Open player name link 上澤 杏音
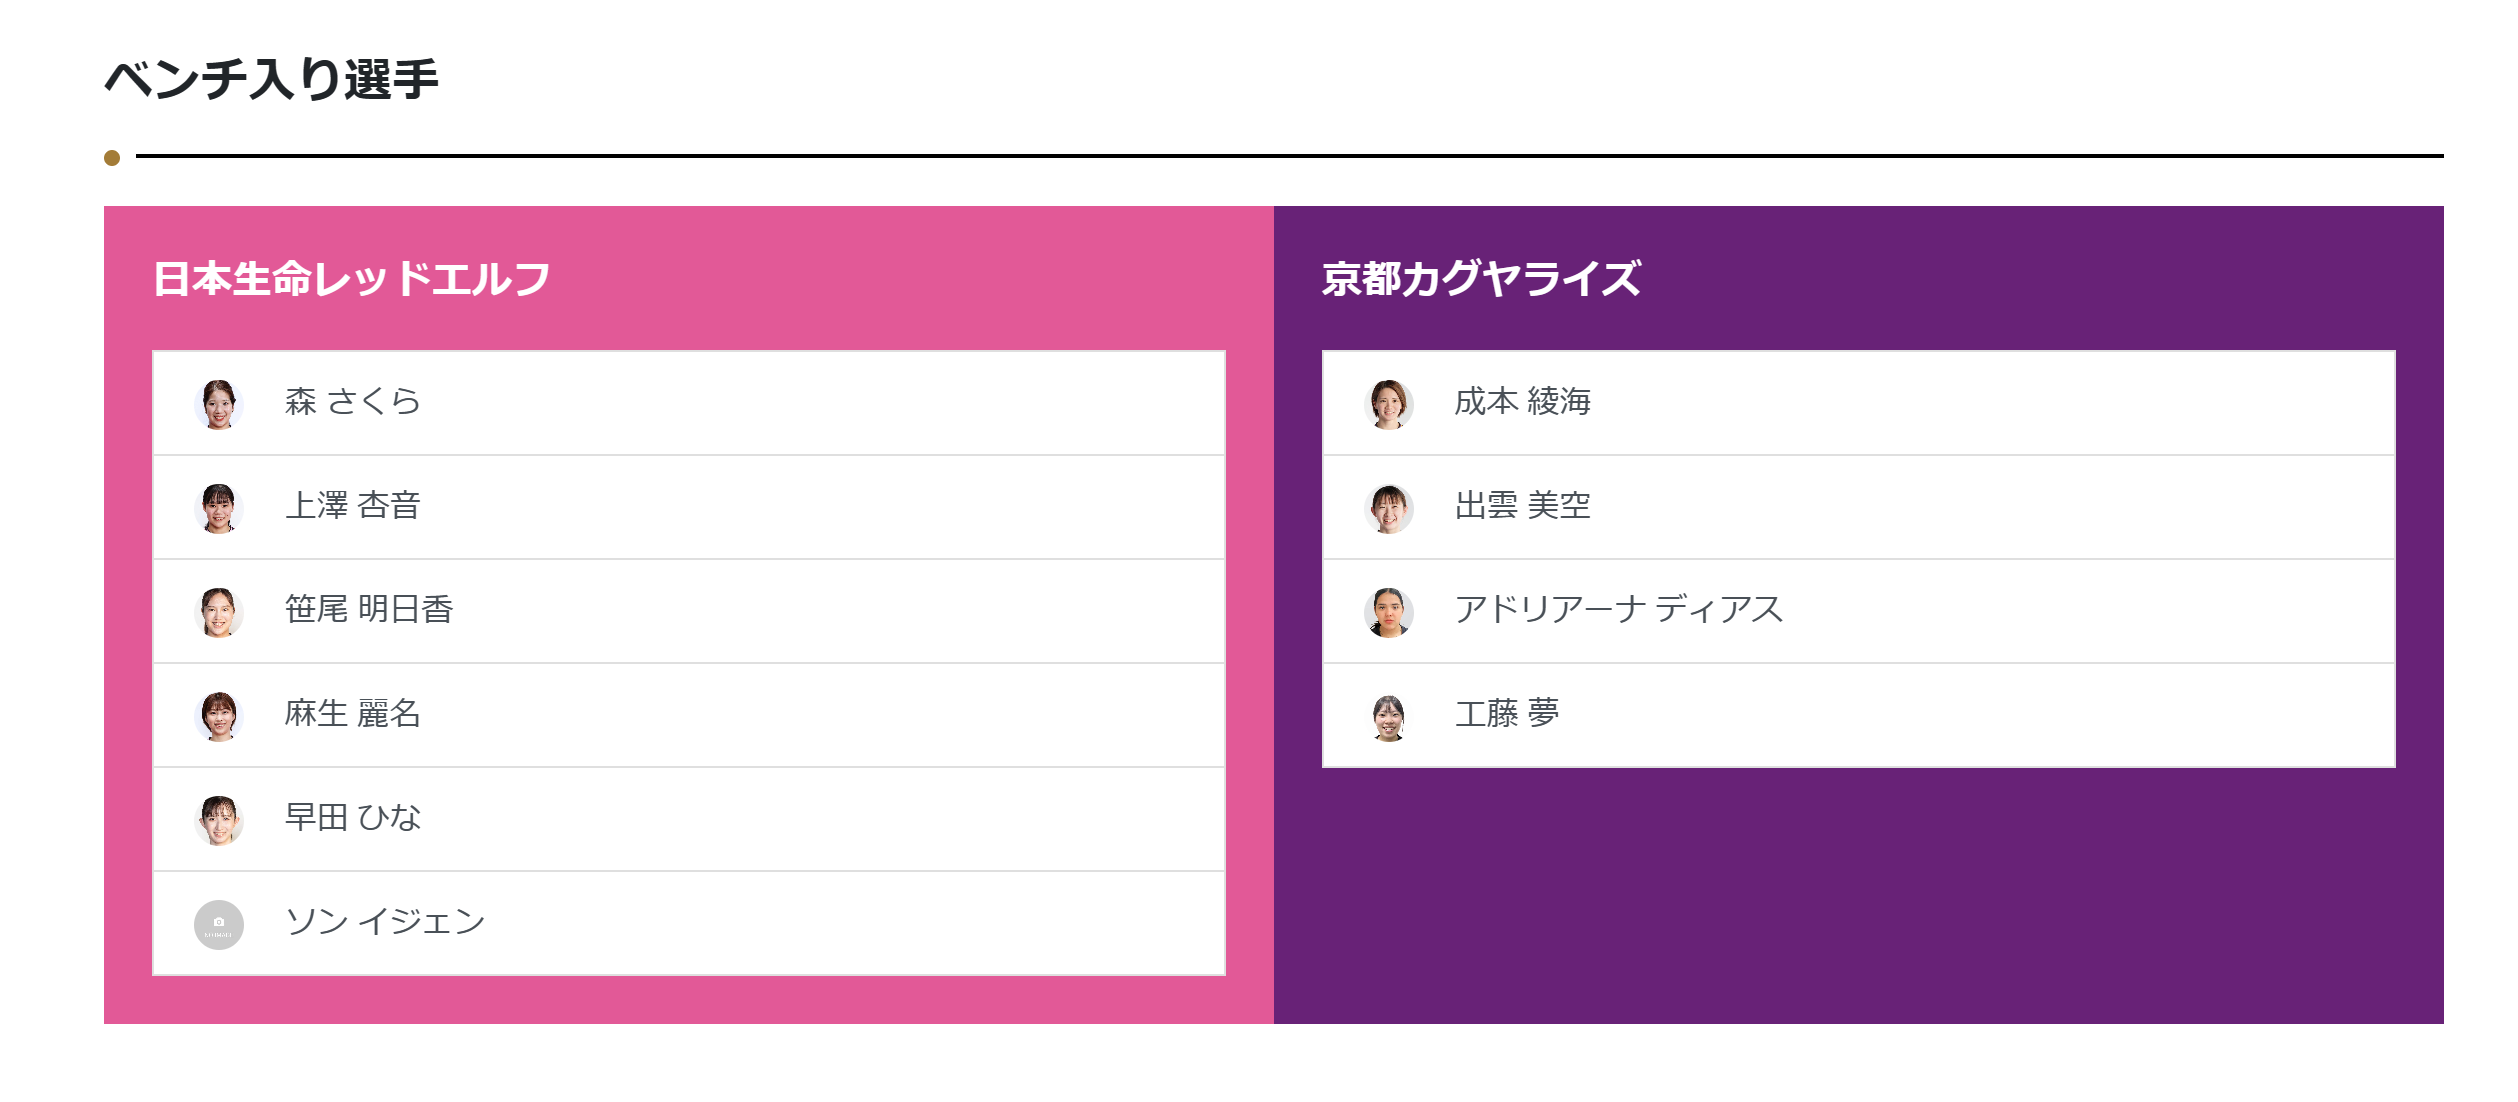The height and width of the screenshot is (1102, 2518). [x=352, y=506]
